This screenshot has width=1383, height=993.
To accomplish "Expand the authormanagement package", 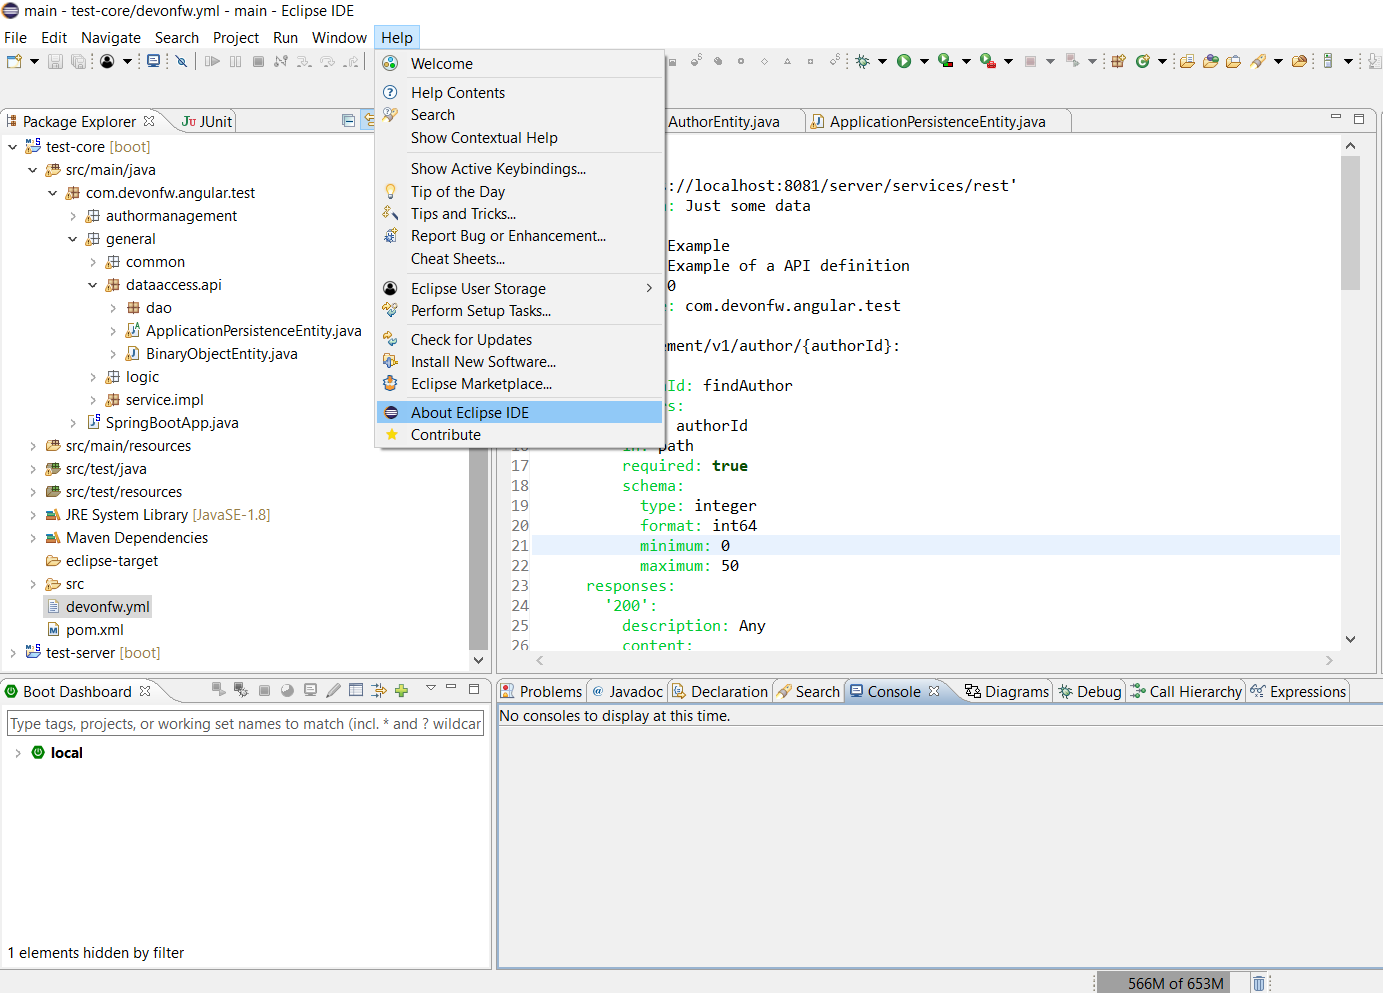I will tap(73, 216).
